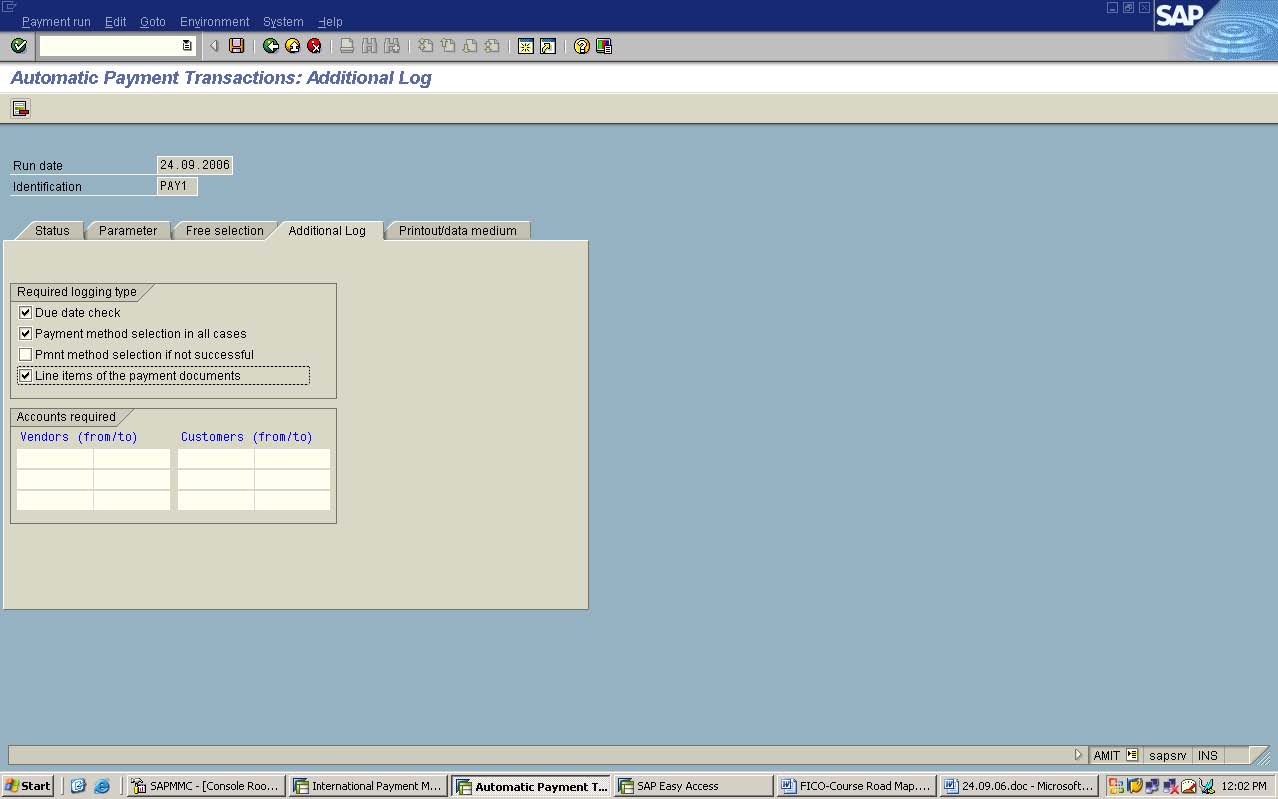Enable Pmnt method selection if not successful

pyautogui.click(x=26, y=355)
